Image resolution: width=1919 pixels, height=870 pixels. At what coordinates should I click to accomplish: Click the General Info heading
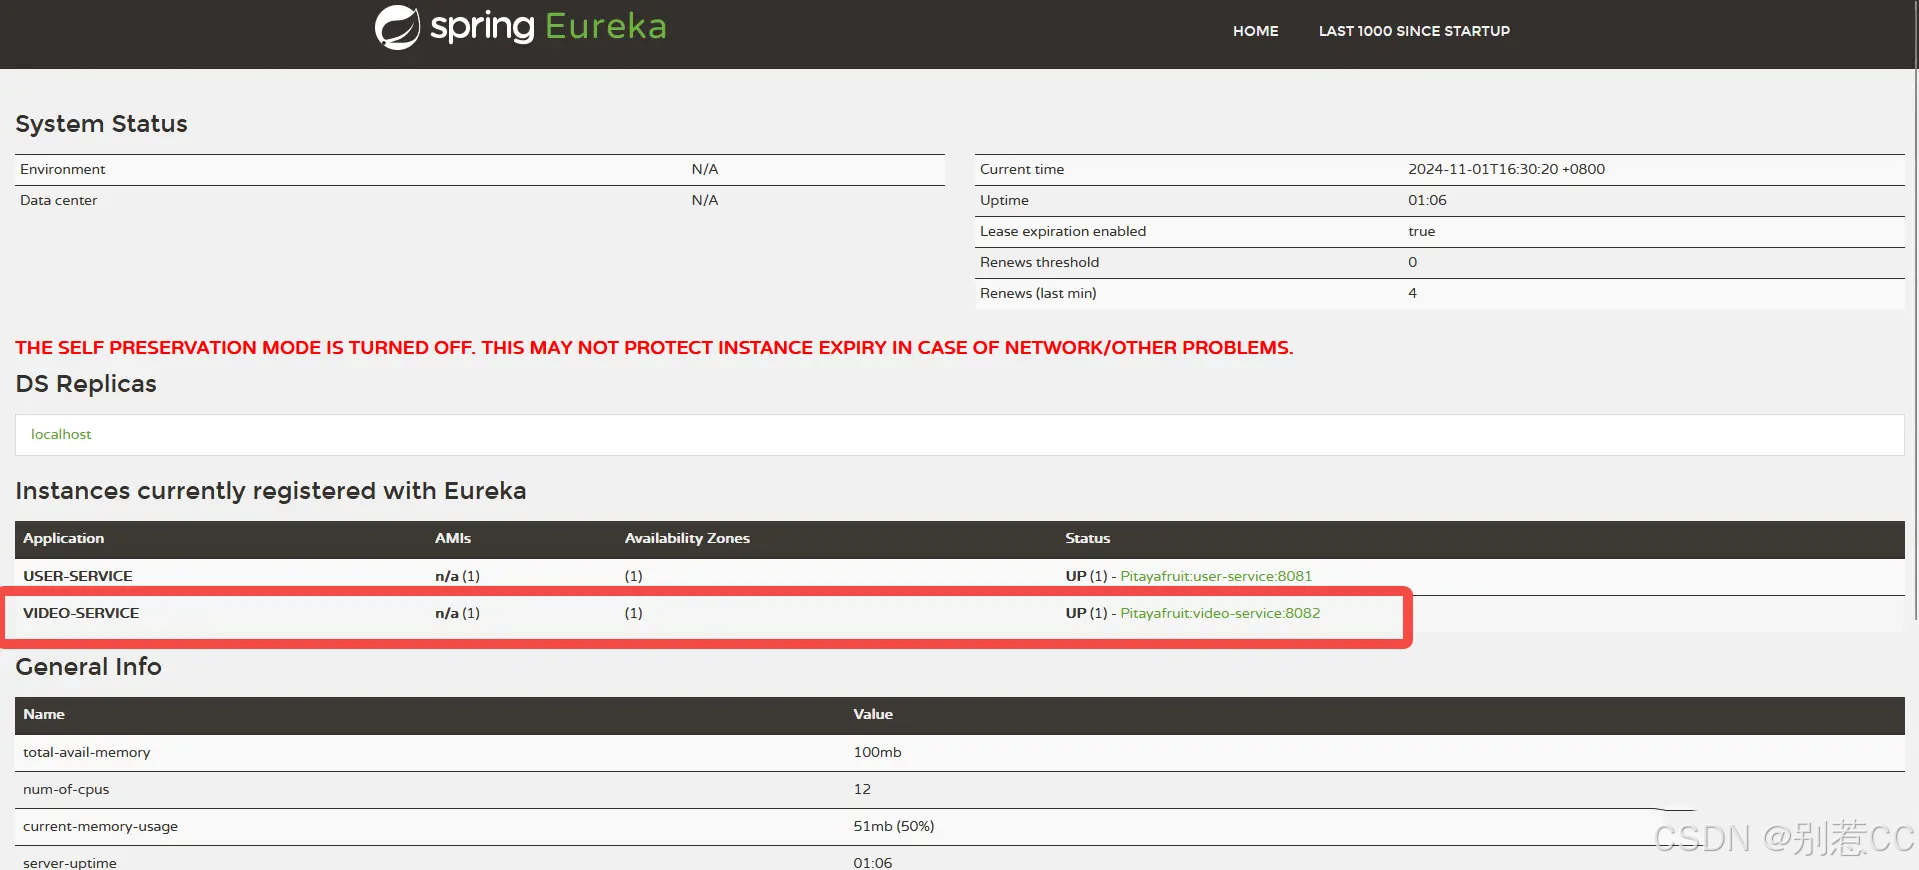pyautogui.click(x=88, y=667)
